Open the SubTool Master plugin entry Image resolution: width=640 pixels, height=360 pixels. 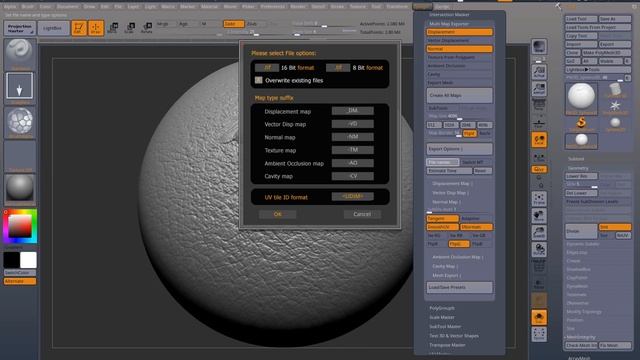point(445,327)
